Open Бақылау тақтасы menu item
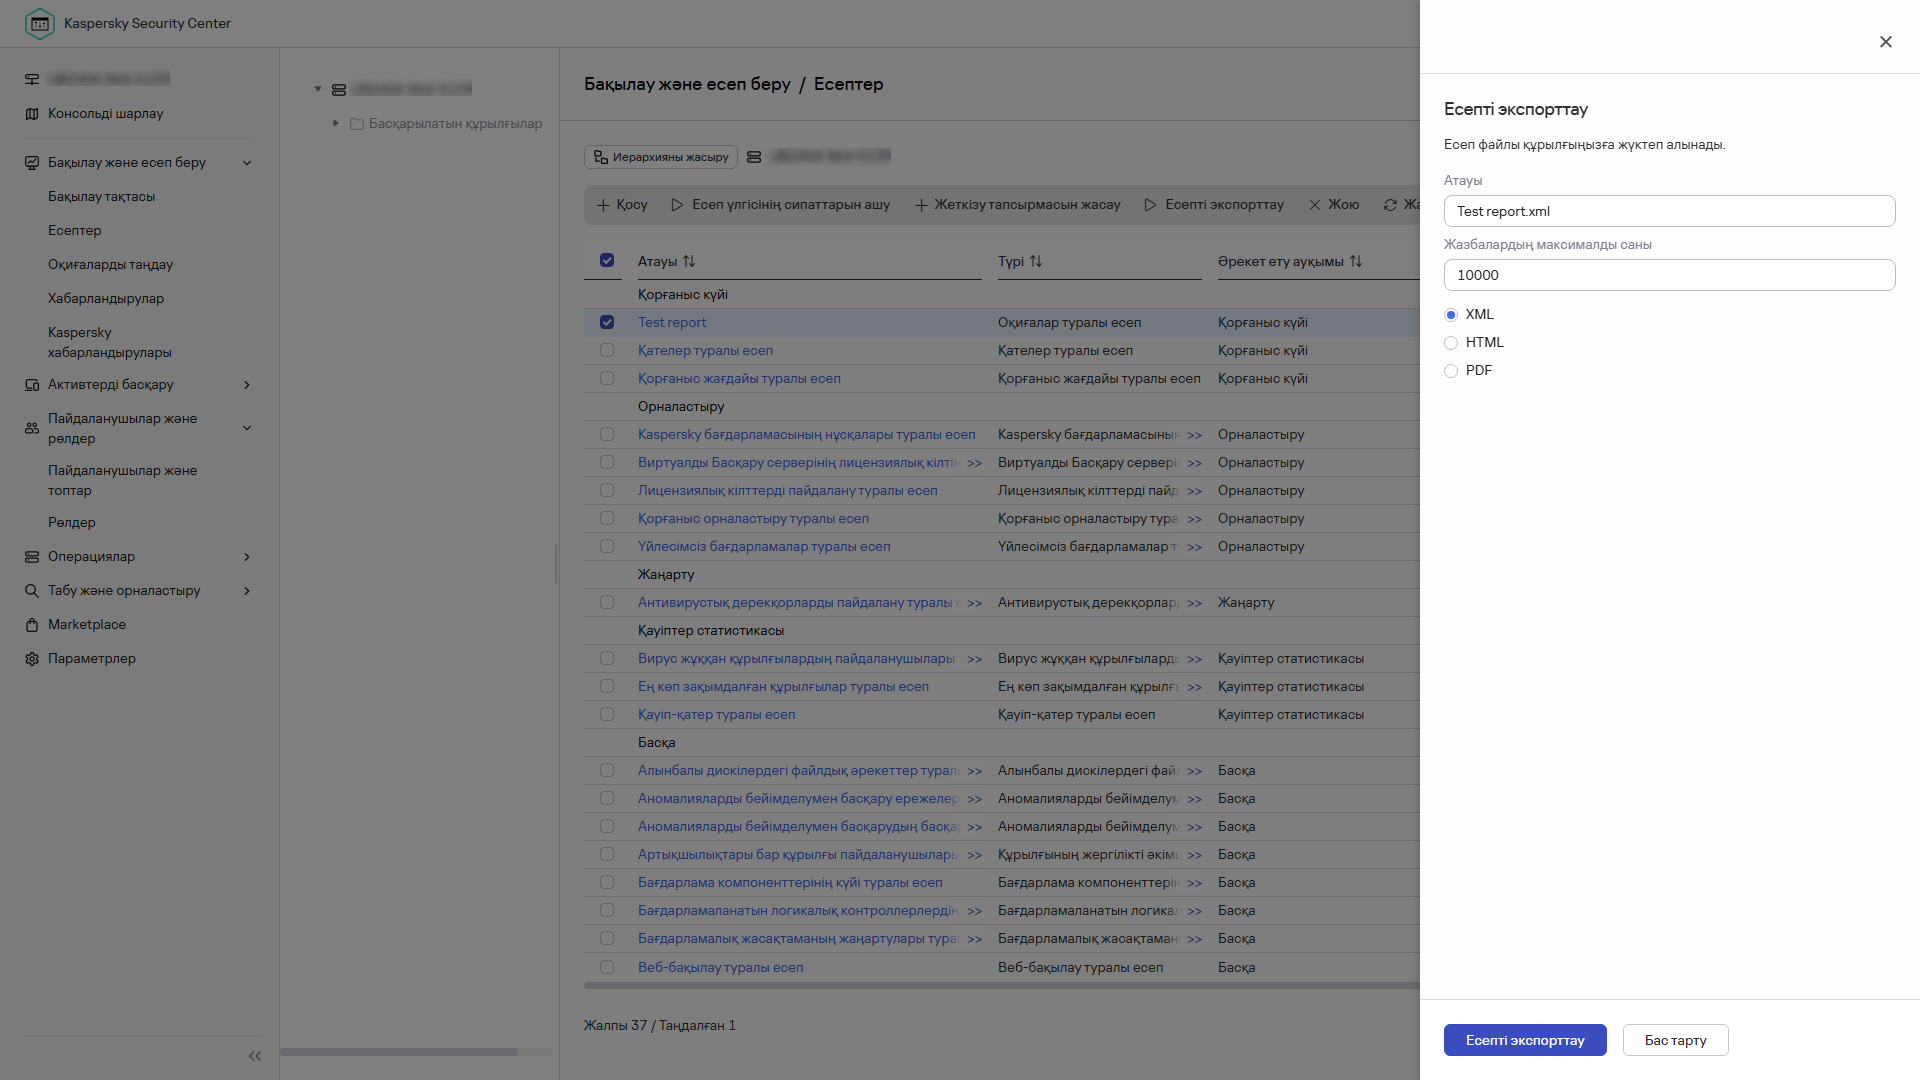This screenshot has width=1920, height=1080. click(x=101, y=197)
